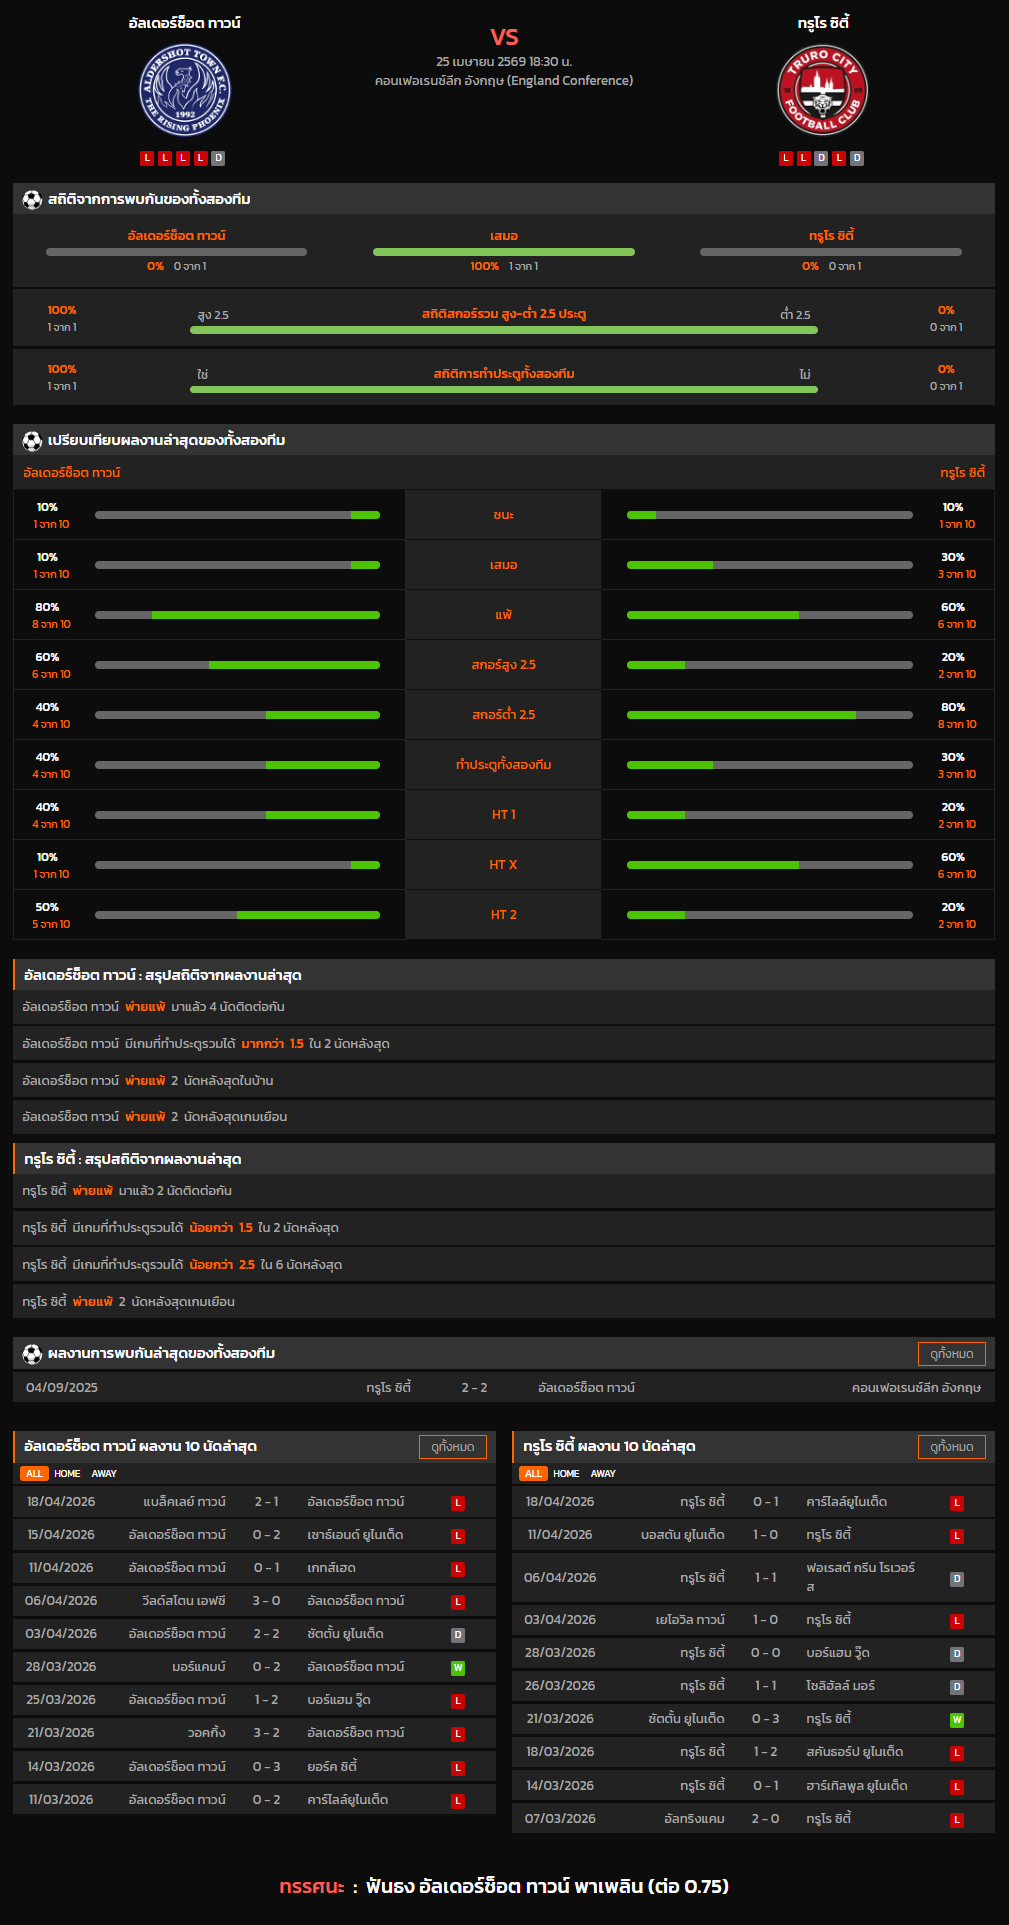The height and width of the screenshot is (1925, 1009).
Task: Click the อัลเดอร์ช็อต ทาวน์ team name at top
Action: point(185,22)
